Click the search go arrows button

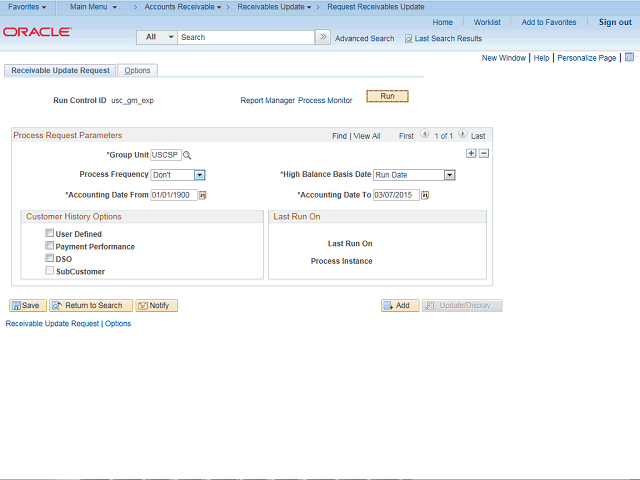323,37
